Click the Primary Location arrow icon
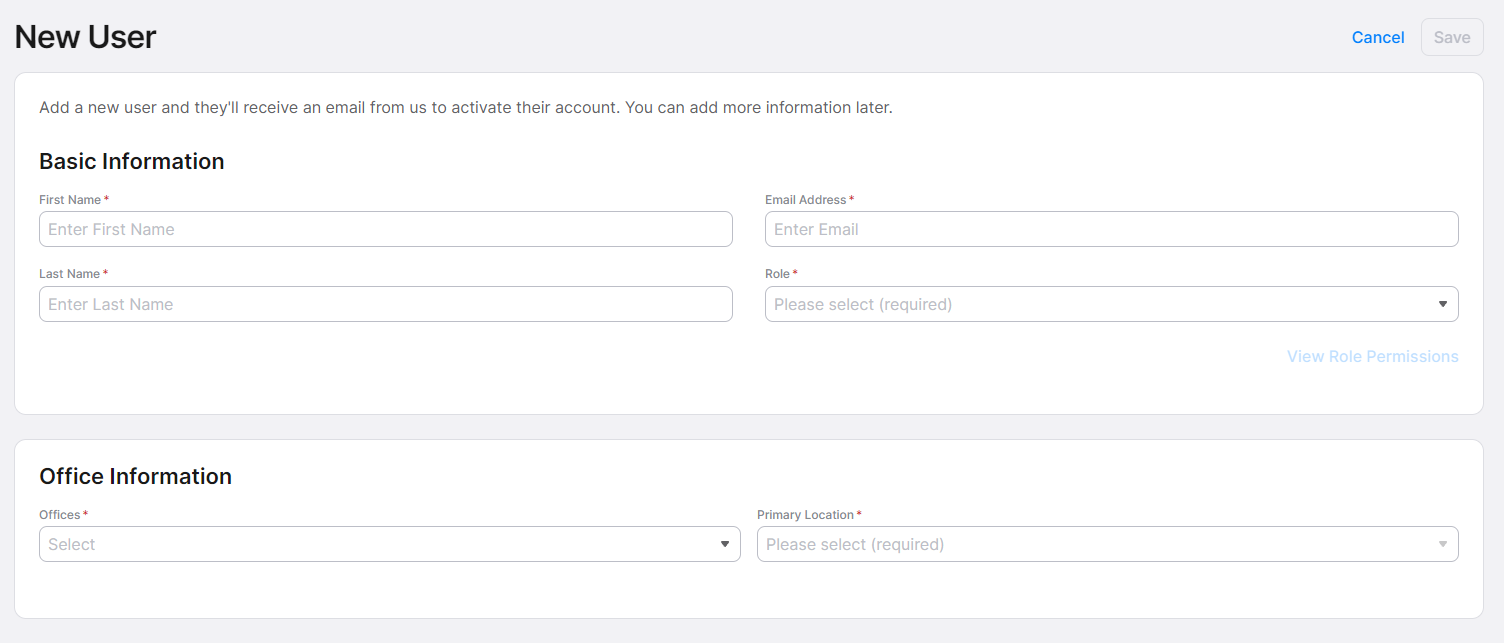The width and height of the screenshot is (1504, 643). tap(1442, 544)
